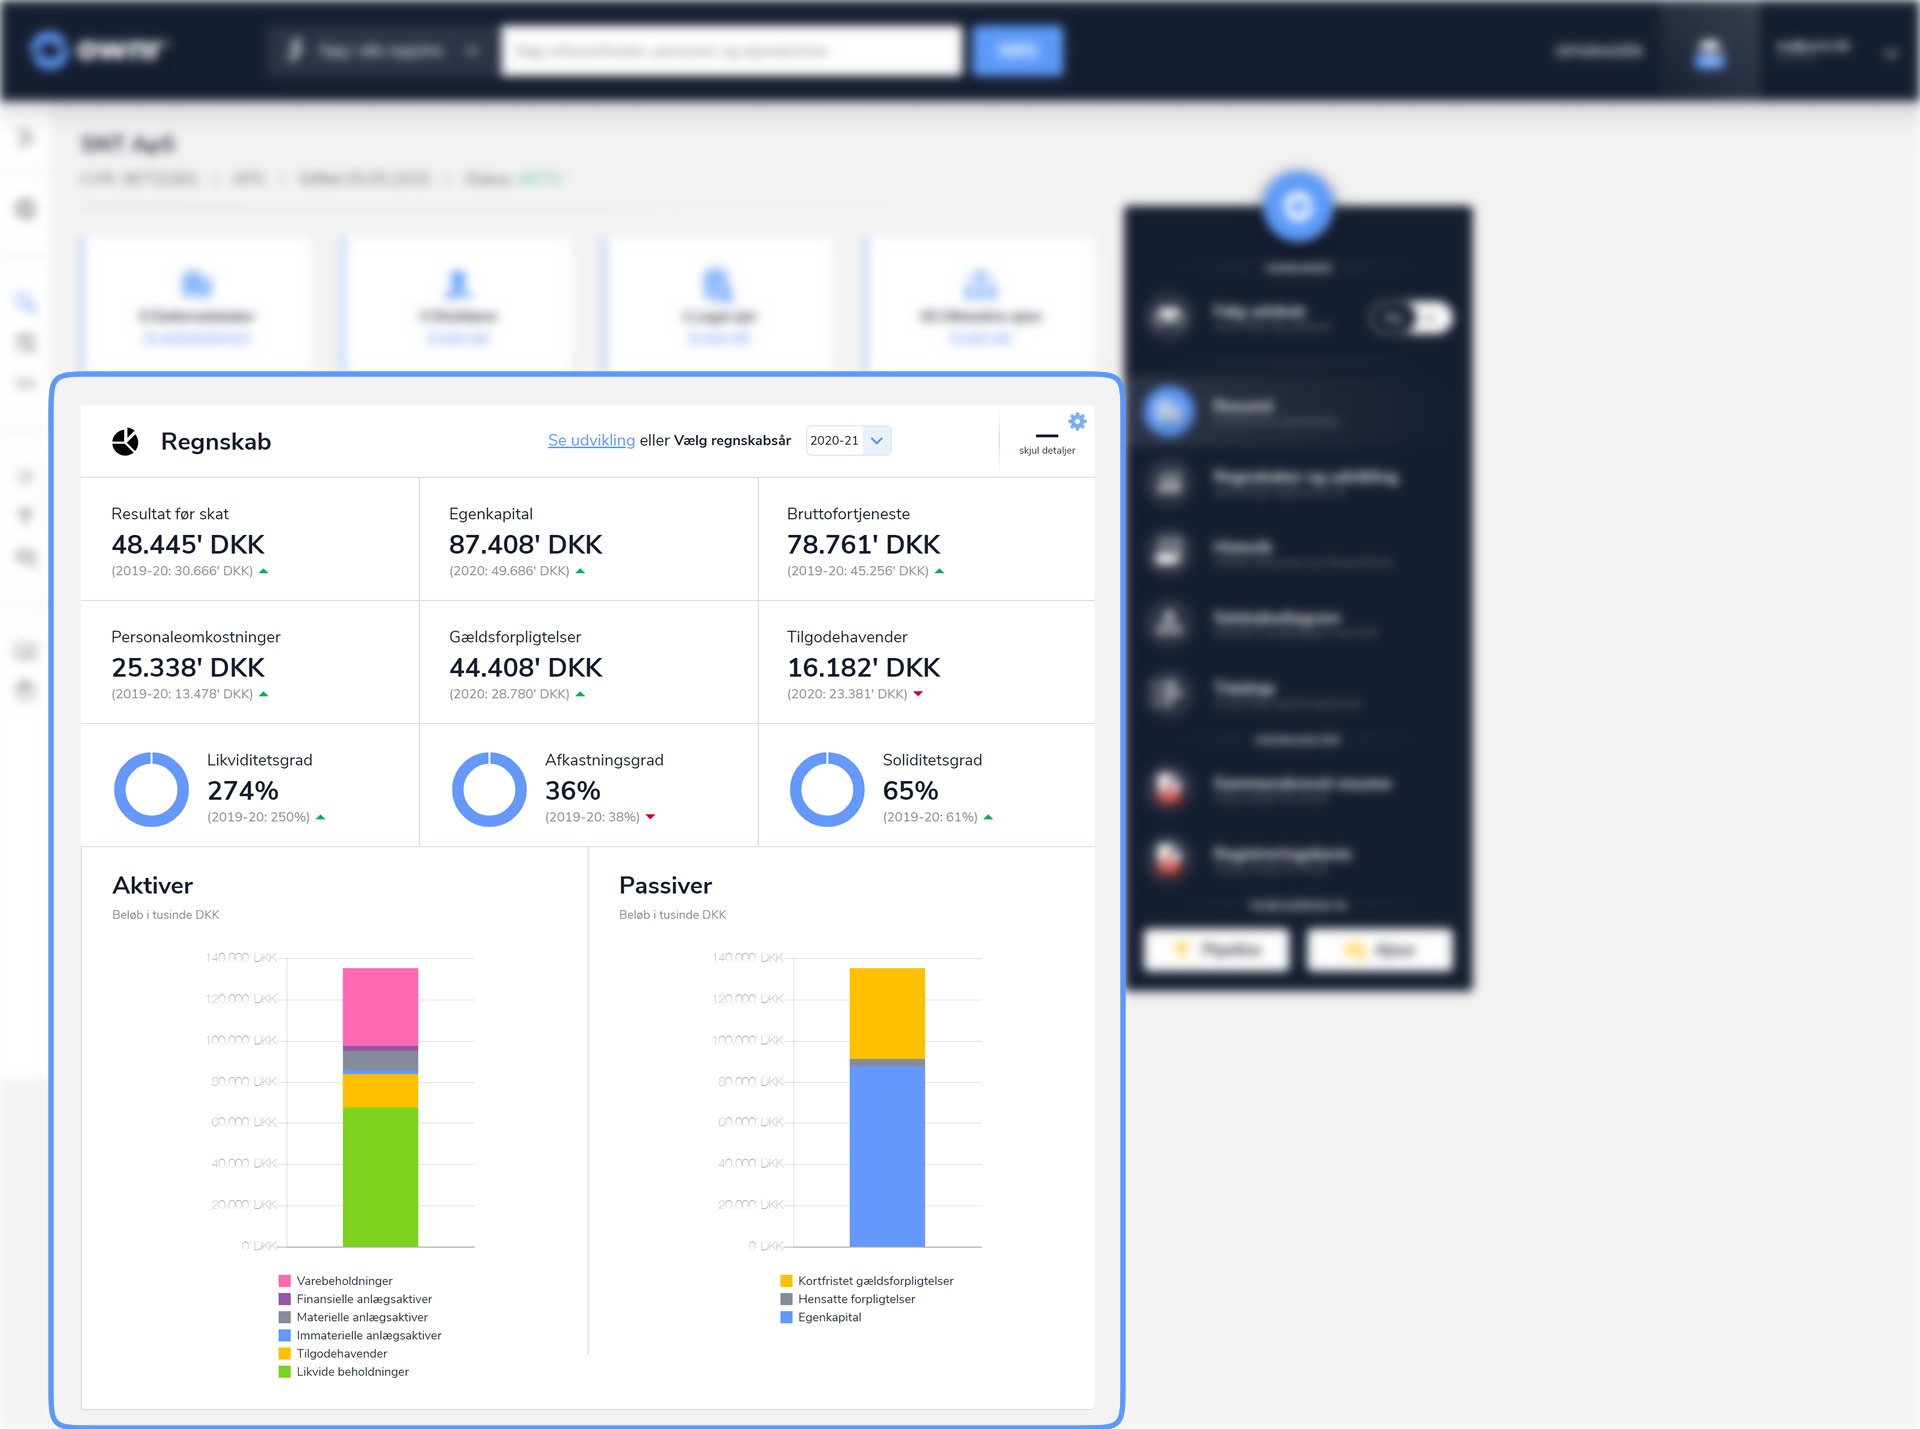The image size is (1920, 1429).
Task: Flip the toggle switch in the dark side panel
Action: tap(1411, 318)
